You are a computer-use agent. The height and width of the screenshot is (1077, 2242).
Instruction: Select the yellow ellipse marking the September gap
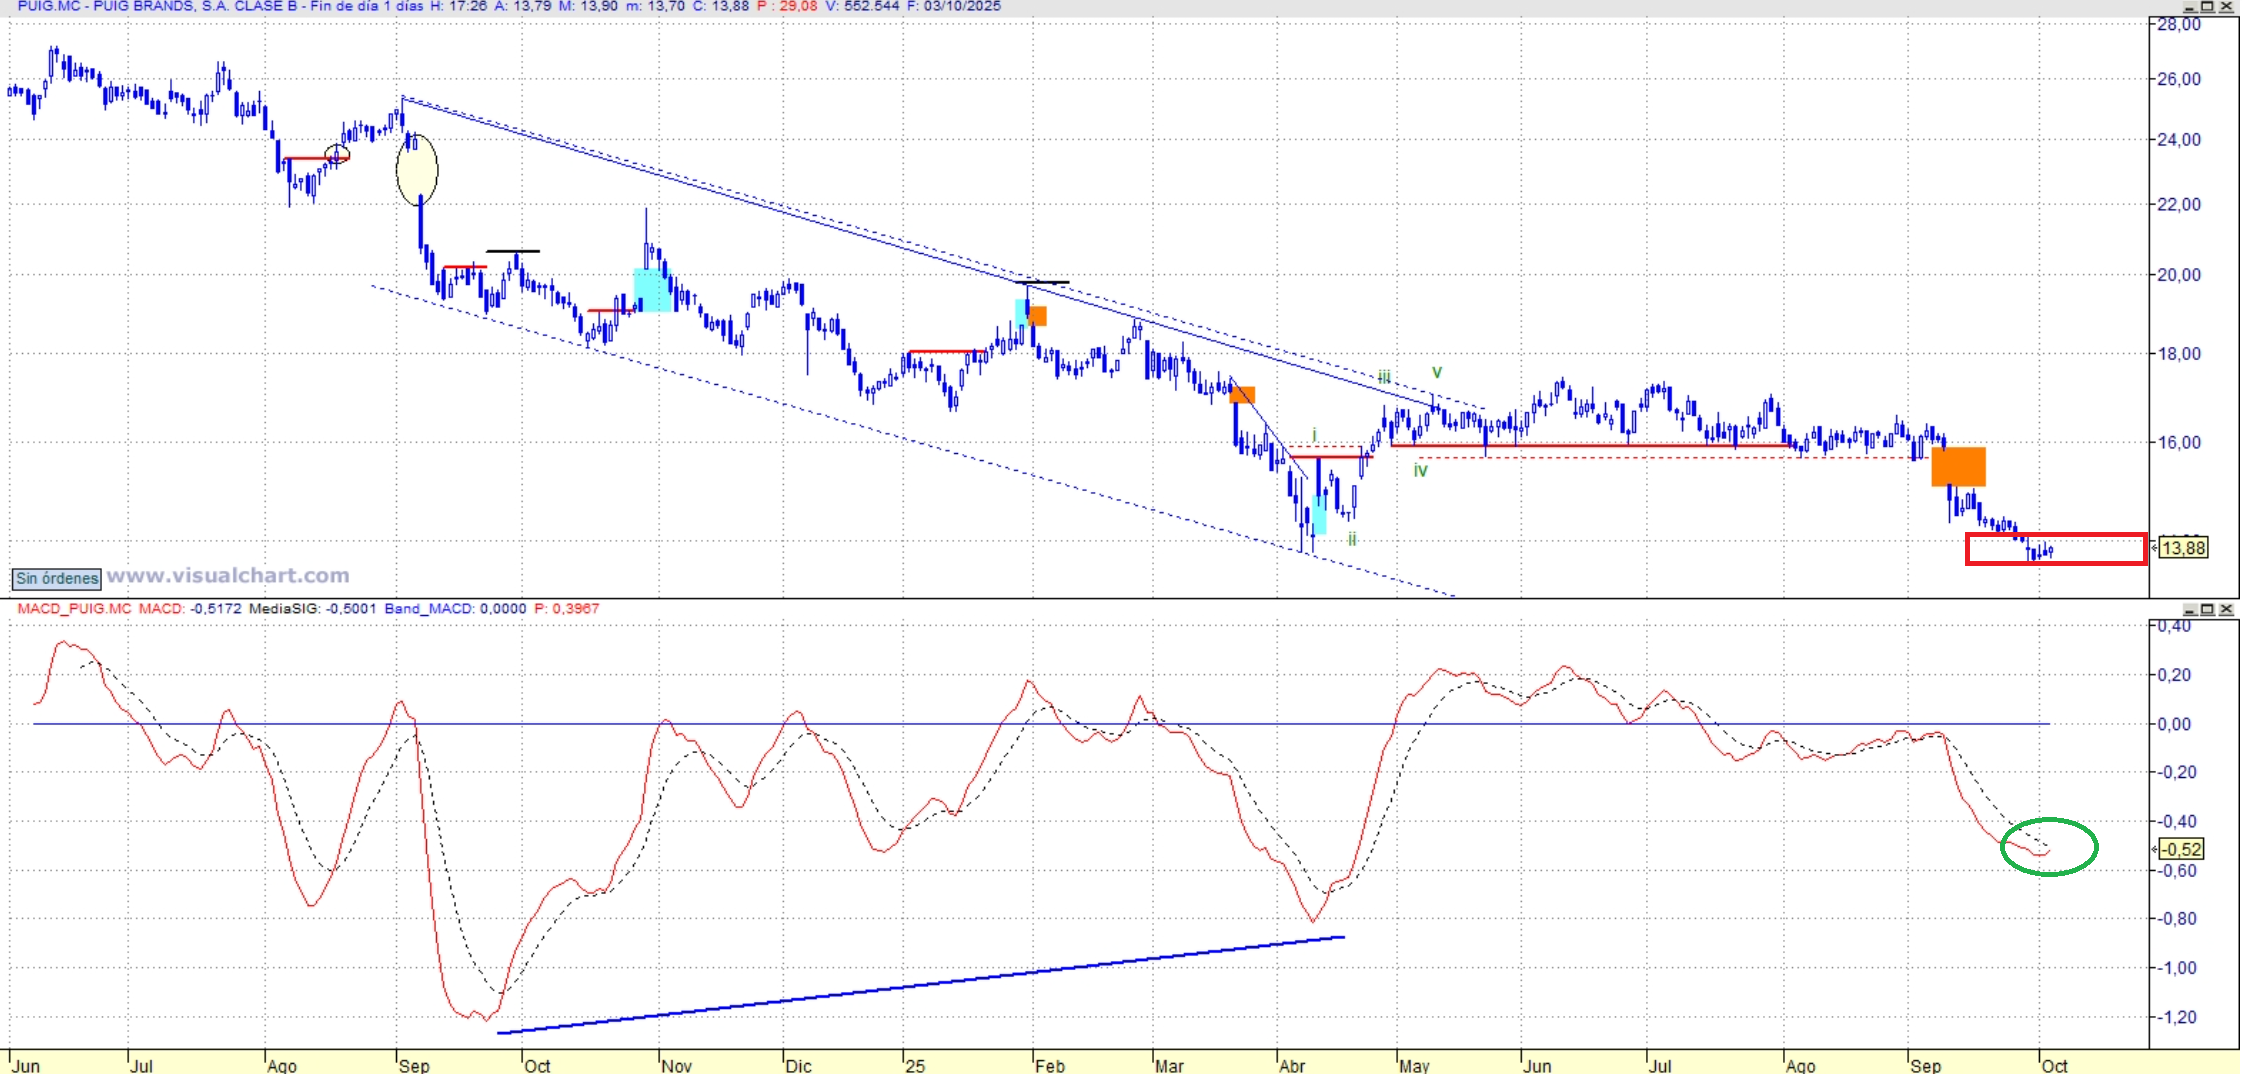coord(417,170)
